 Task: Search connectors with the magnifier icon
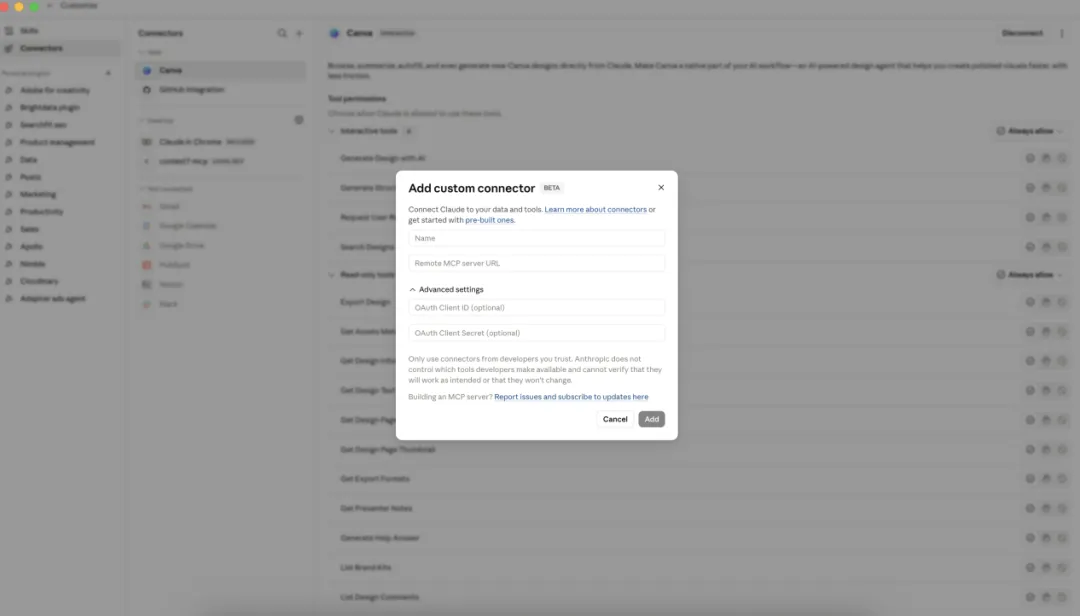pyautogui.click(x=282, y=33)
